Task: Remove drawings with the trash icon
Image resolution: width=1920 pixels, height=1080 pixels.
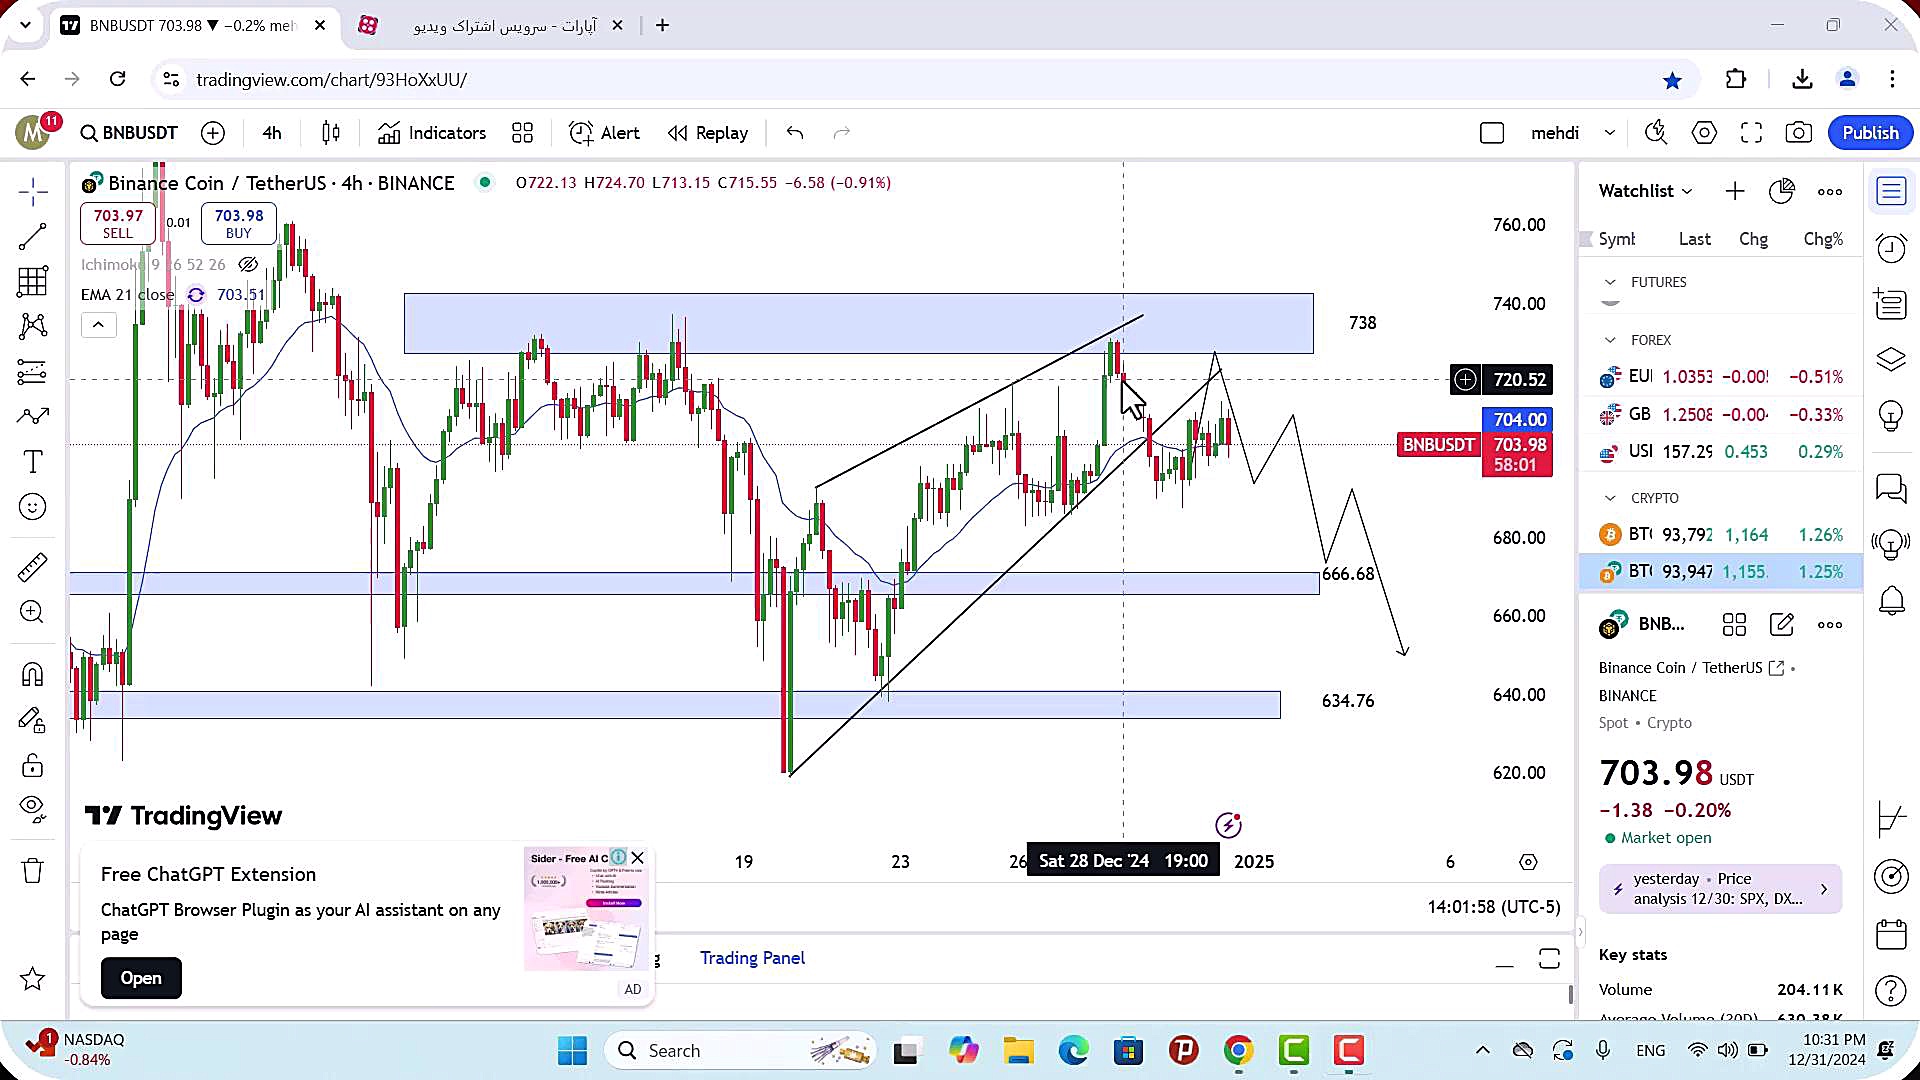Action: tap(32, 871)
